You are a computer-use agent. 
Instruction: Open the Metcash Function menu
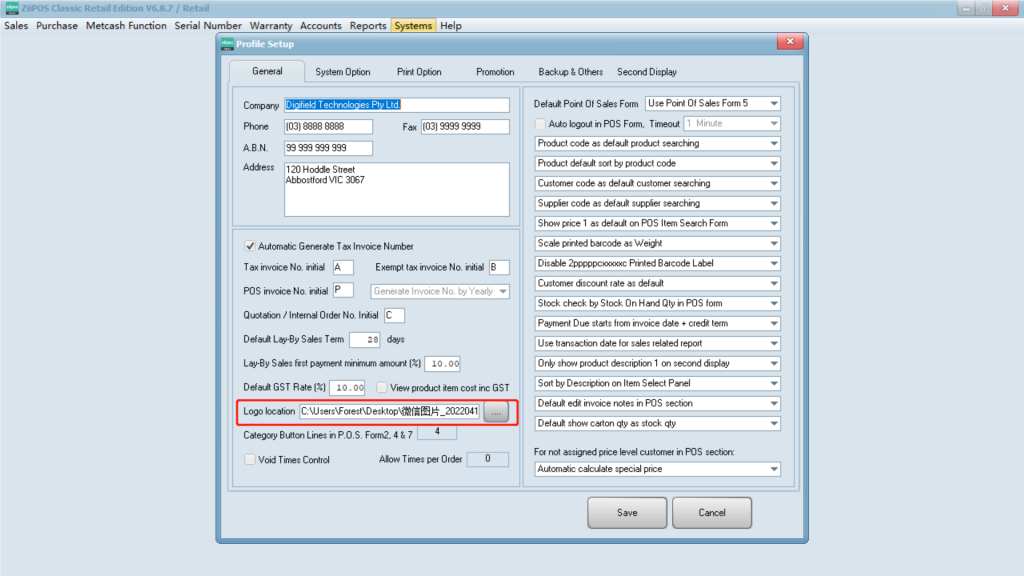click(x=126, y=25)
